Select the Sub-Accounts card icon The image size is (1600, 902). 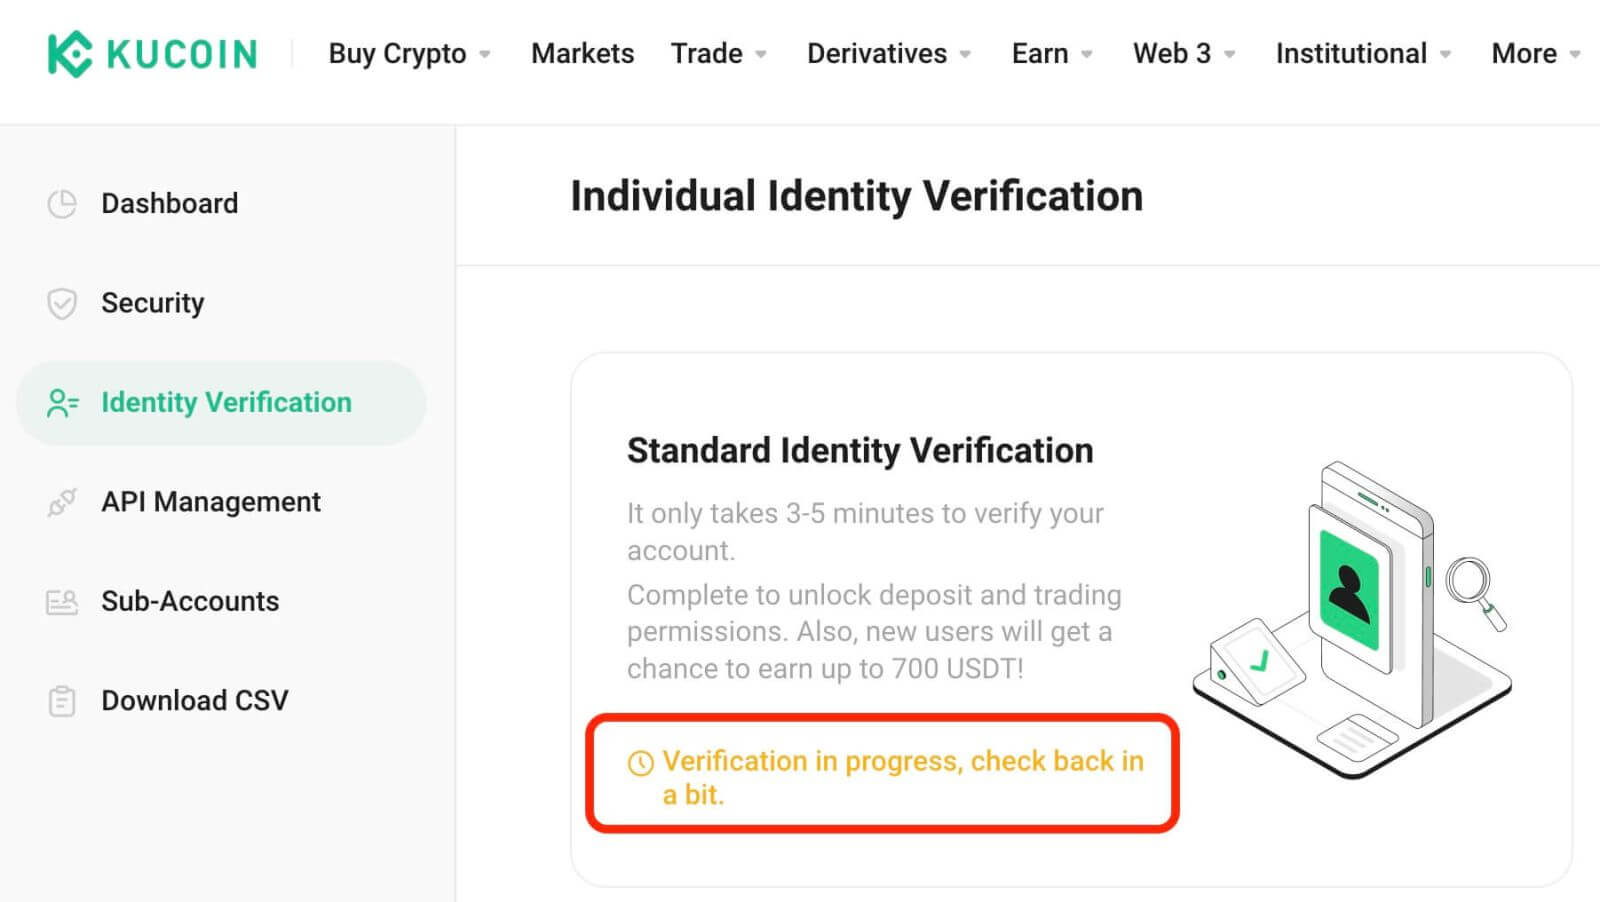click(x=62, y=601)
